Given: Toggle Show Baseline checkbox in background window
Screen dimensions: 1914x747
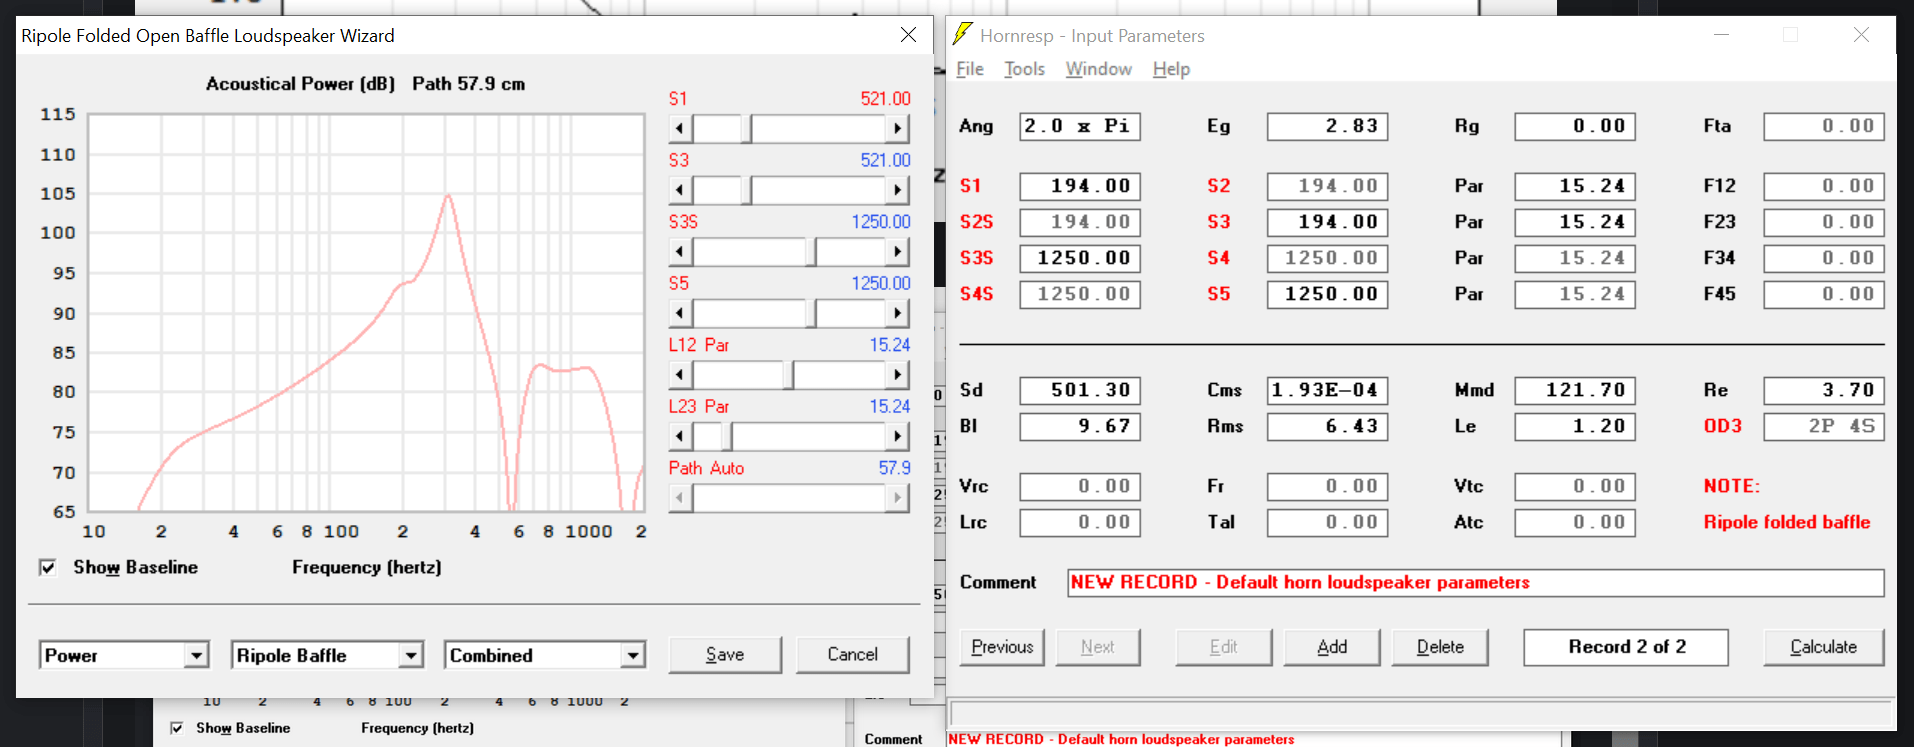Looking at the screenshot, I should [x=177, y=728].
